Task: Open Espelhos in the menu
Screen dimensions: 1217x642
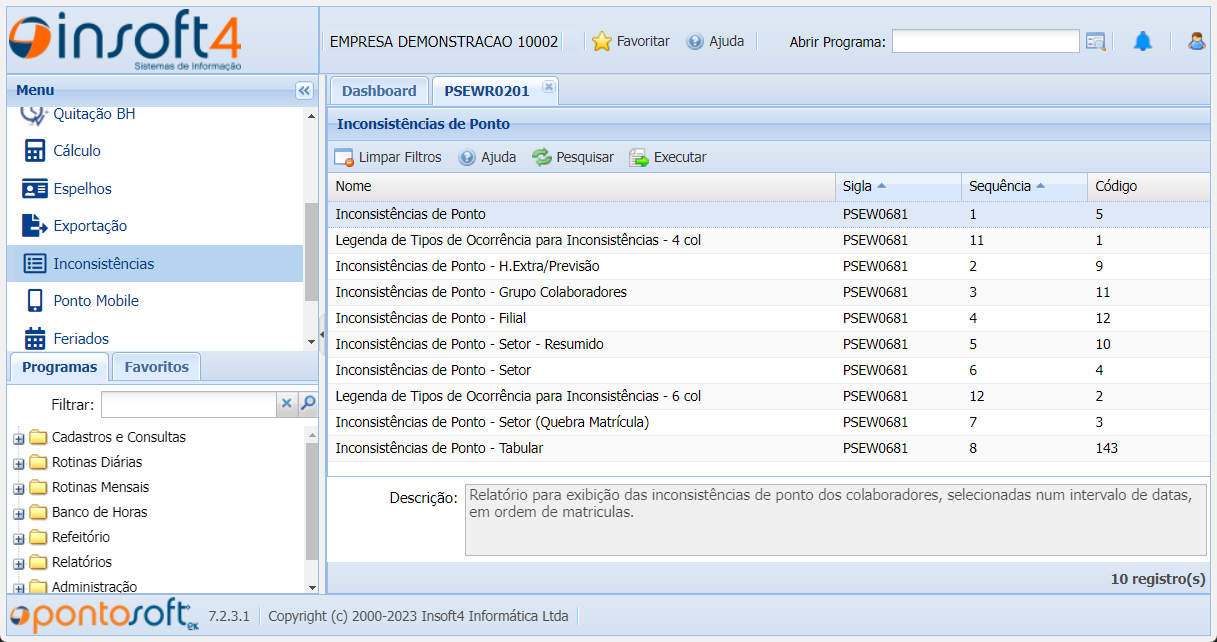Action: pyautogui.click(x=82, y=189)
